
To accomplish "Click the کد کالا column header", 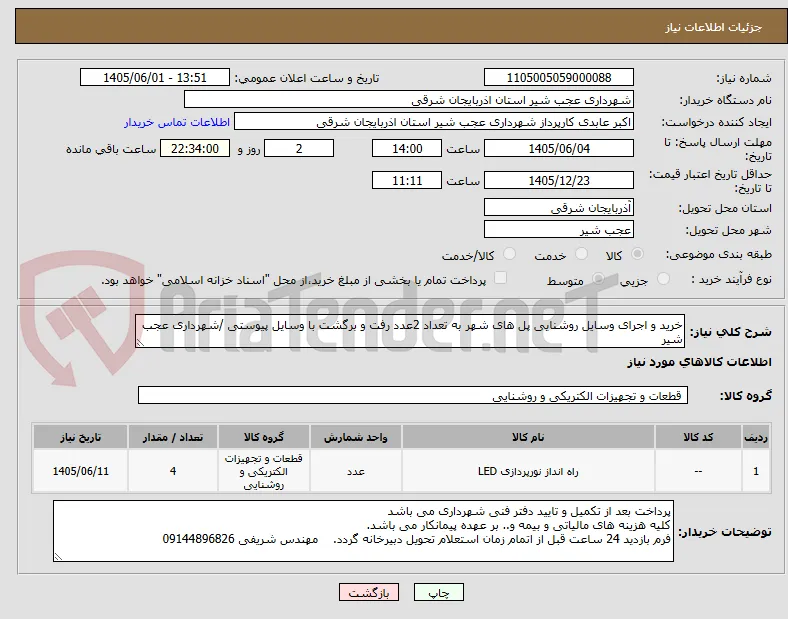I will pyautogui.click(x=698, y=437).
